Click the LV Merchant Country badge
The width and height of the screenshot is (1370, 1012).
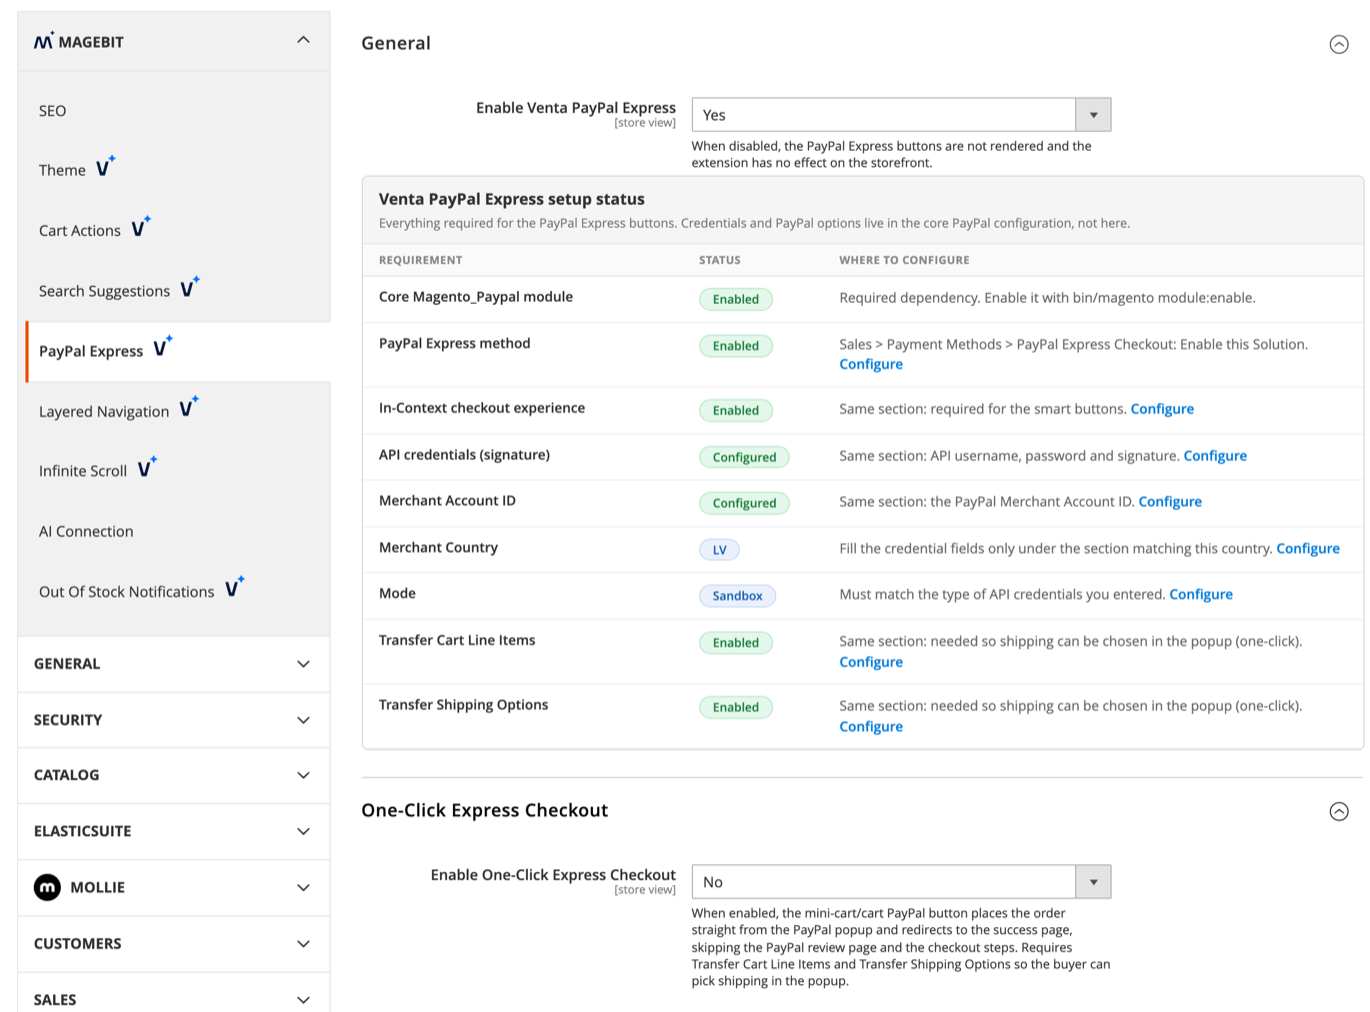[x=720, y=550]
